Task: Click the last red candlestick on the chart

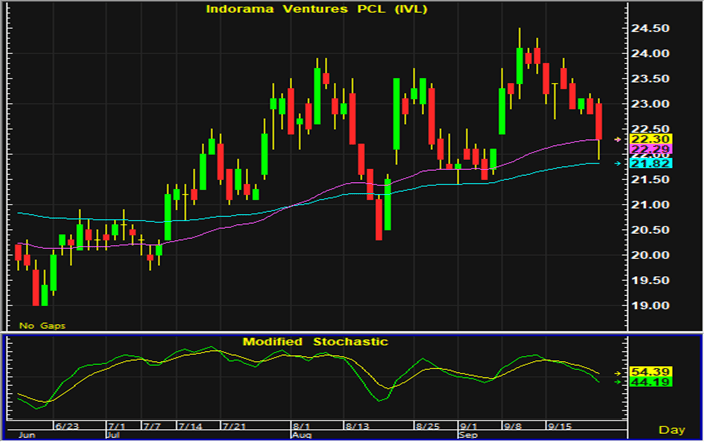Action: (x=599, y=121)
